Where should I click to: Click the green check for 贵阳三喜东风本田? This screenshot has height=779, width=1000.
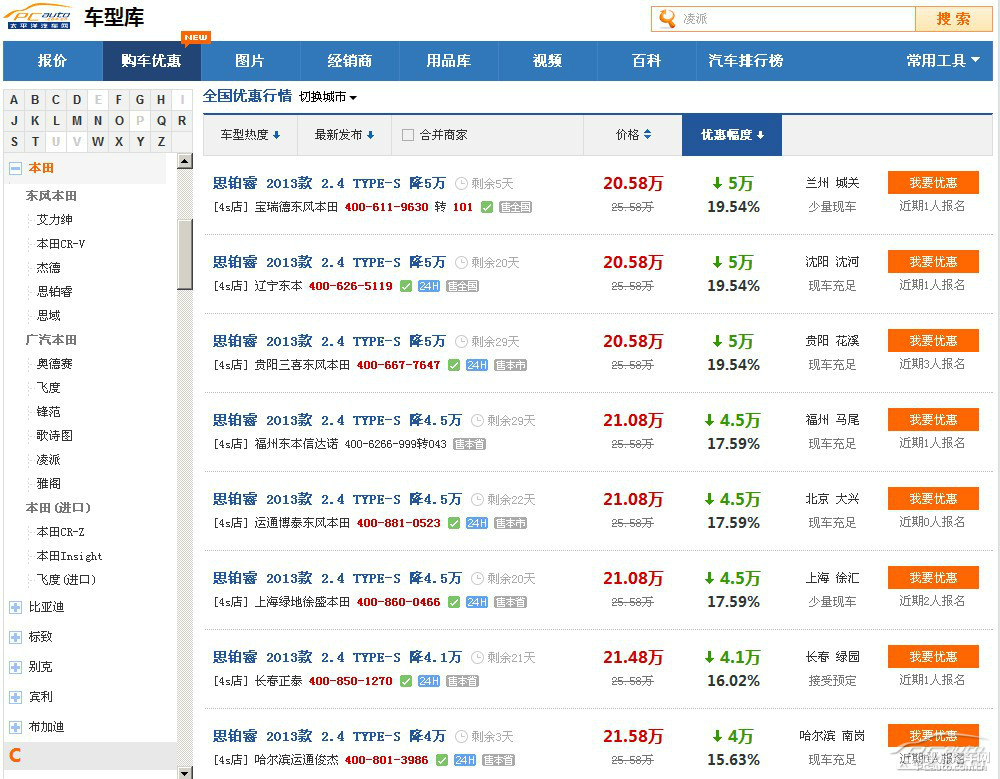pyautogui.click(x=454, y=365)
